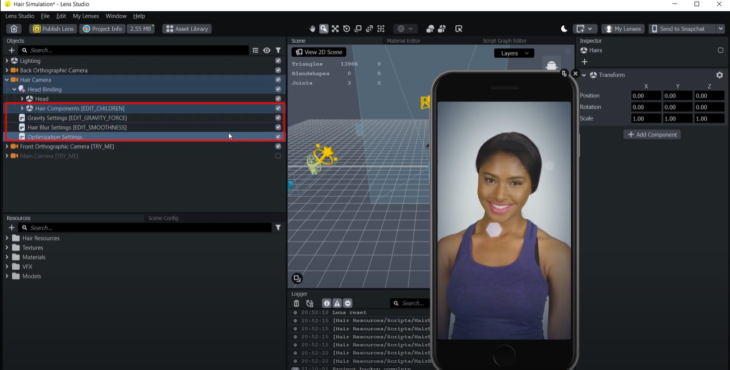
Task: Clear the Logger with trash icon
Action: coord(297,303)
